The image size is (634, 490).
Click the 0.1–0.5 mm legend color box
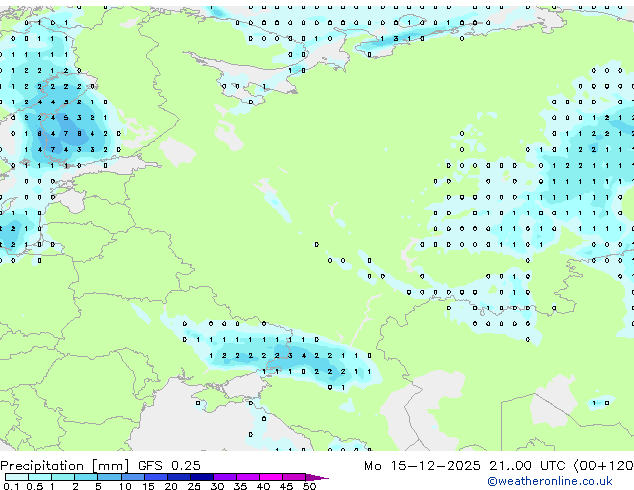tap(17, 477)
